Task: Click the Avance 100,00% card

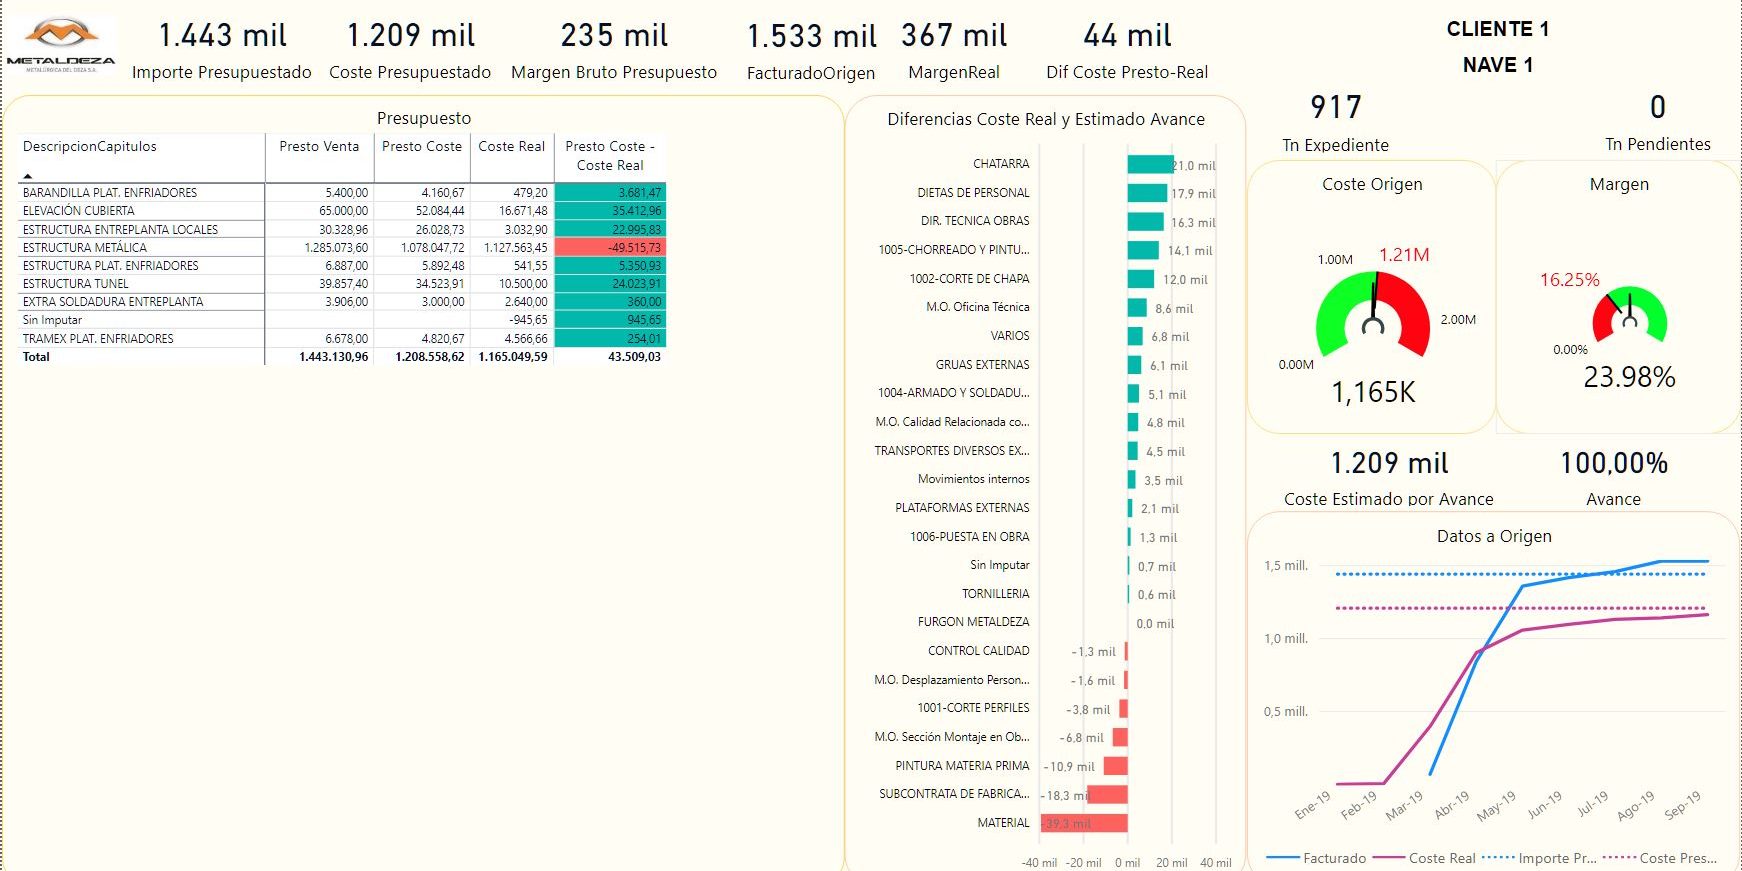Action: [x=1614, y=478]
